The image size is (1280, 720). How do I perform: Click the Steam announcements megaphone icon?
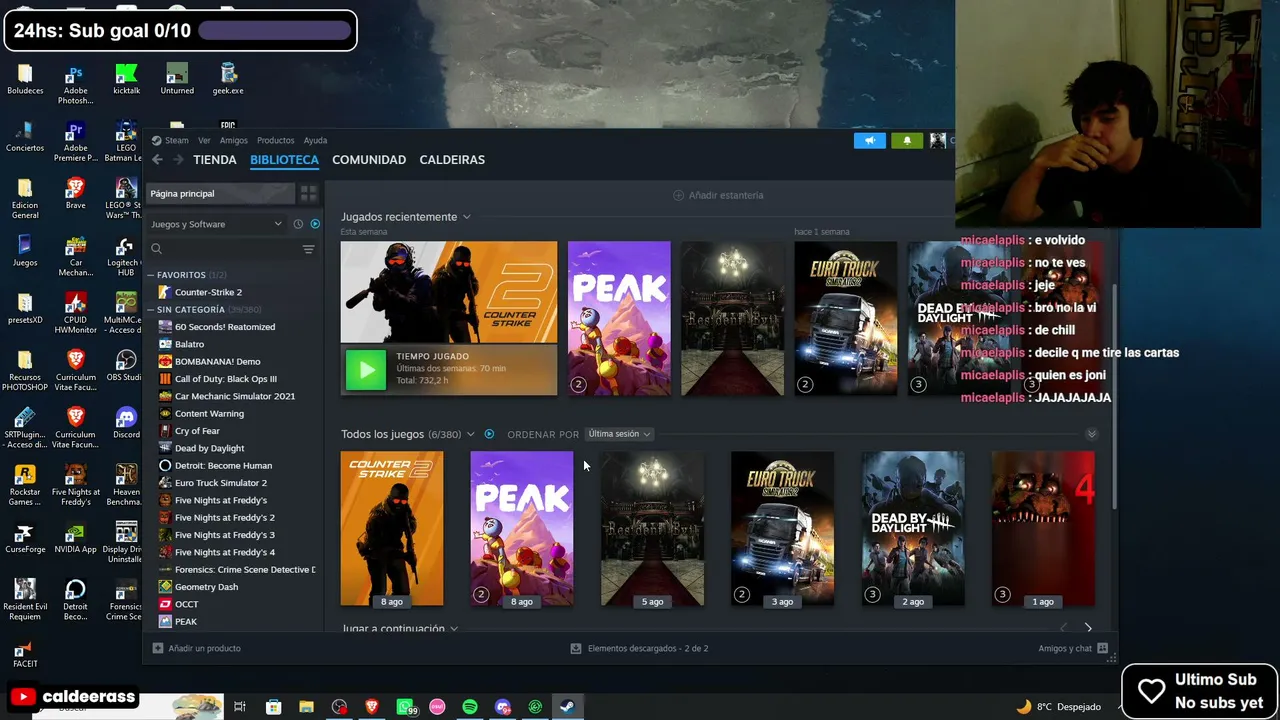[x=870, y=141]
